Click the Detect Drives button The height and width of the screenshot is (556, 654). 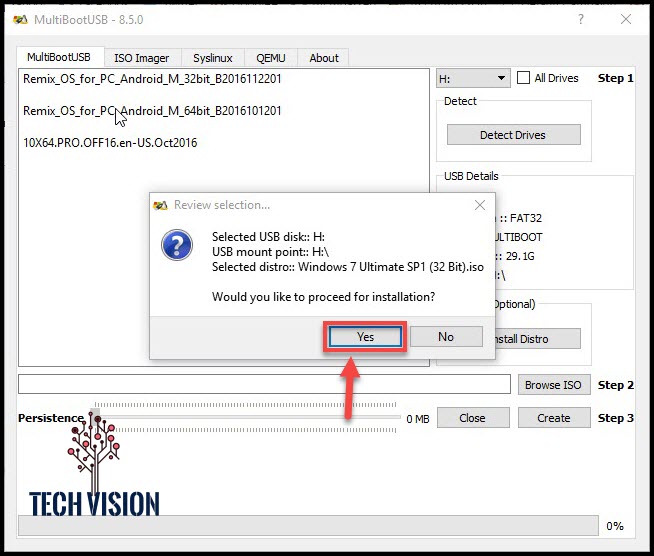pos(513,135)
